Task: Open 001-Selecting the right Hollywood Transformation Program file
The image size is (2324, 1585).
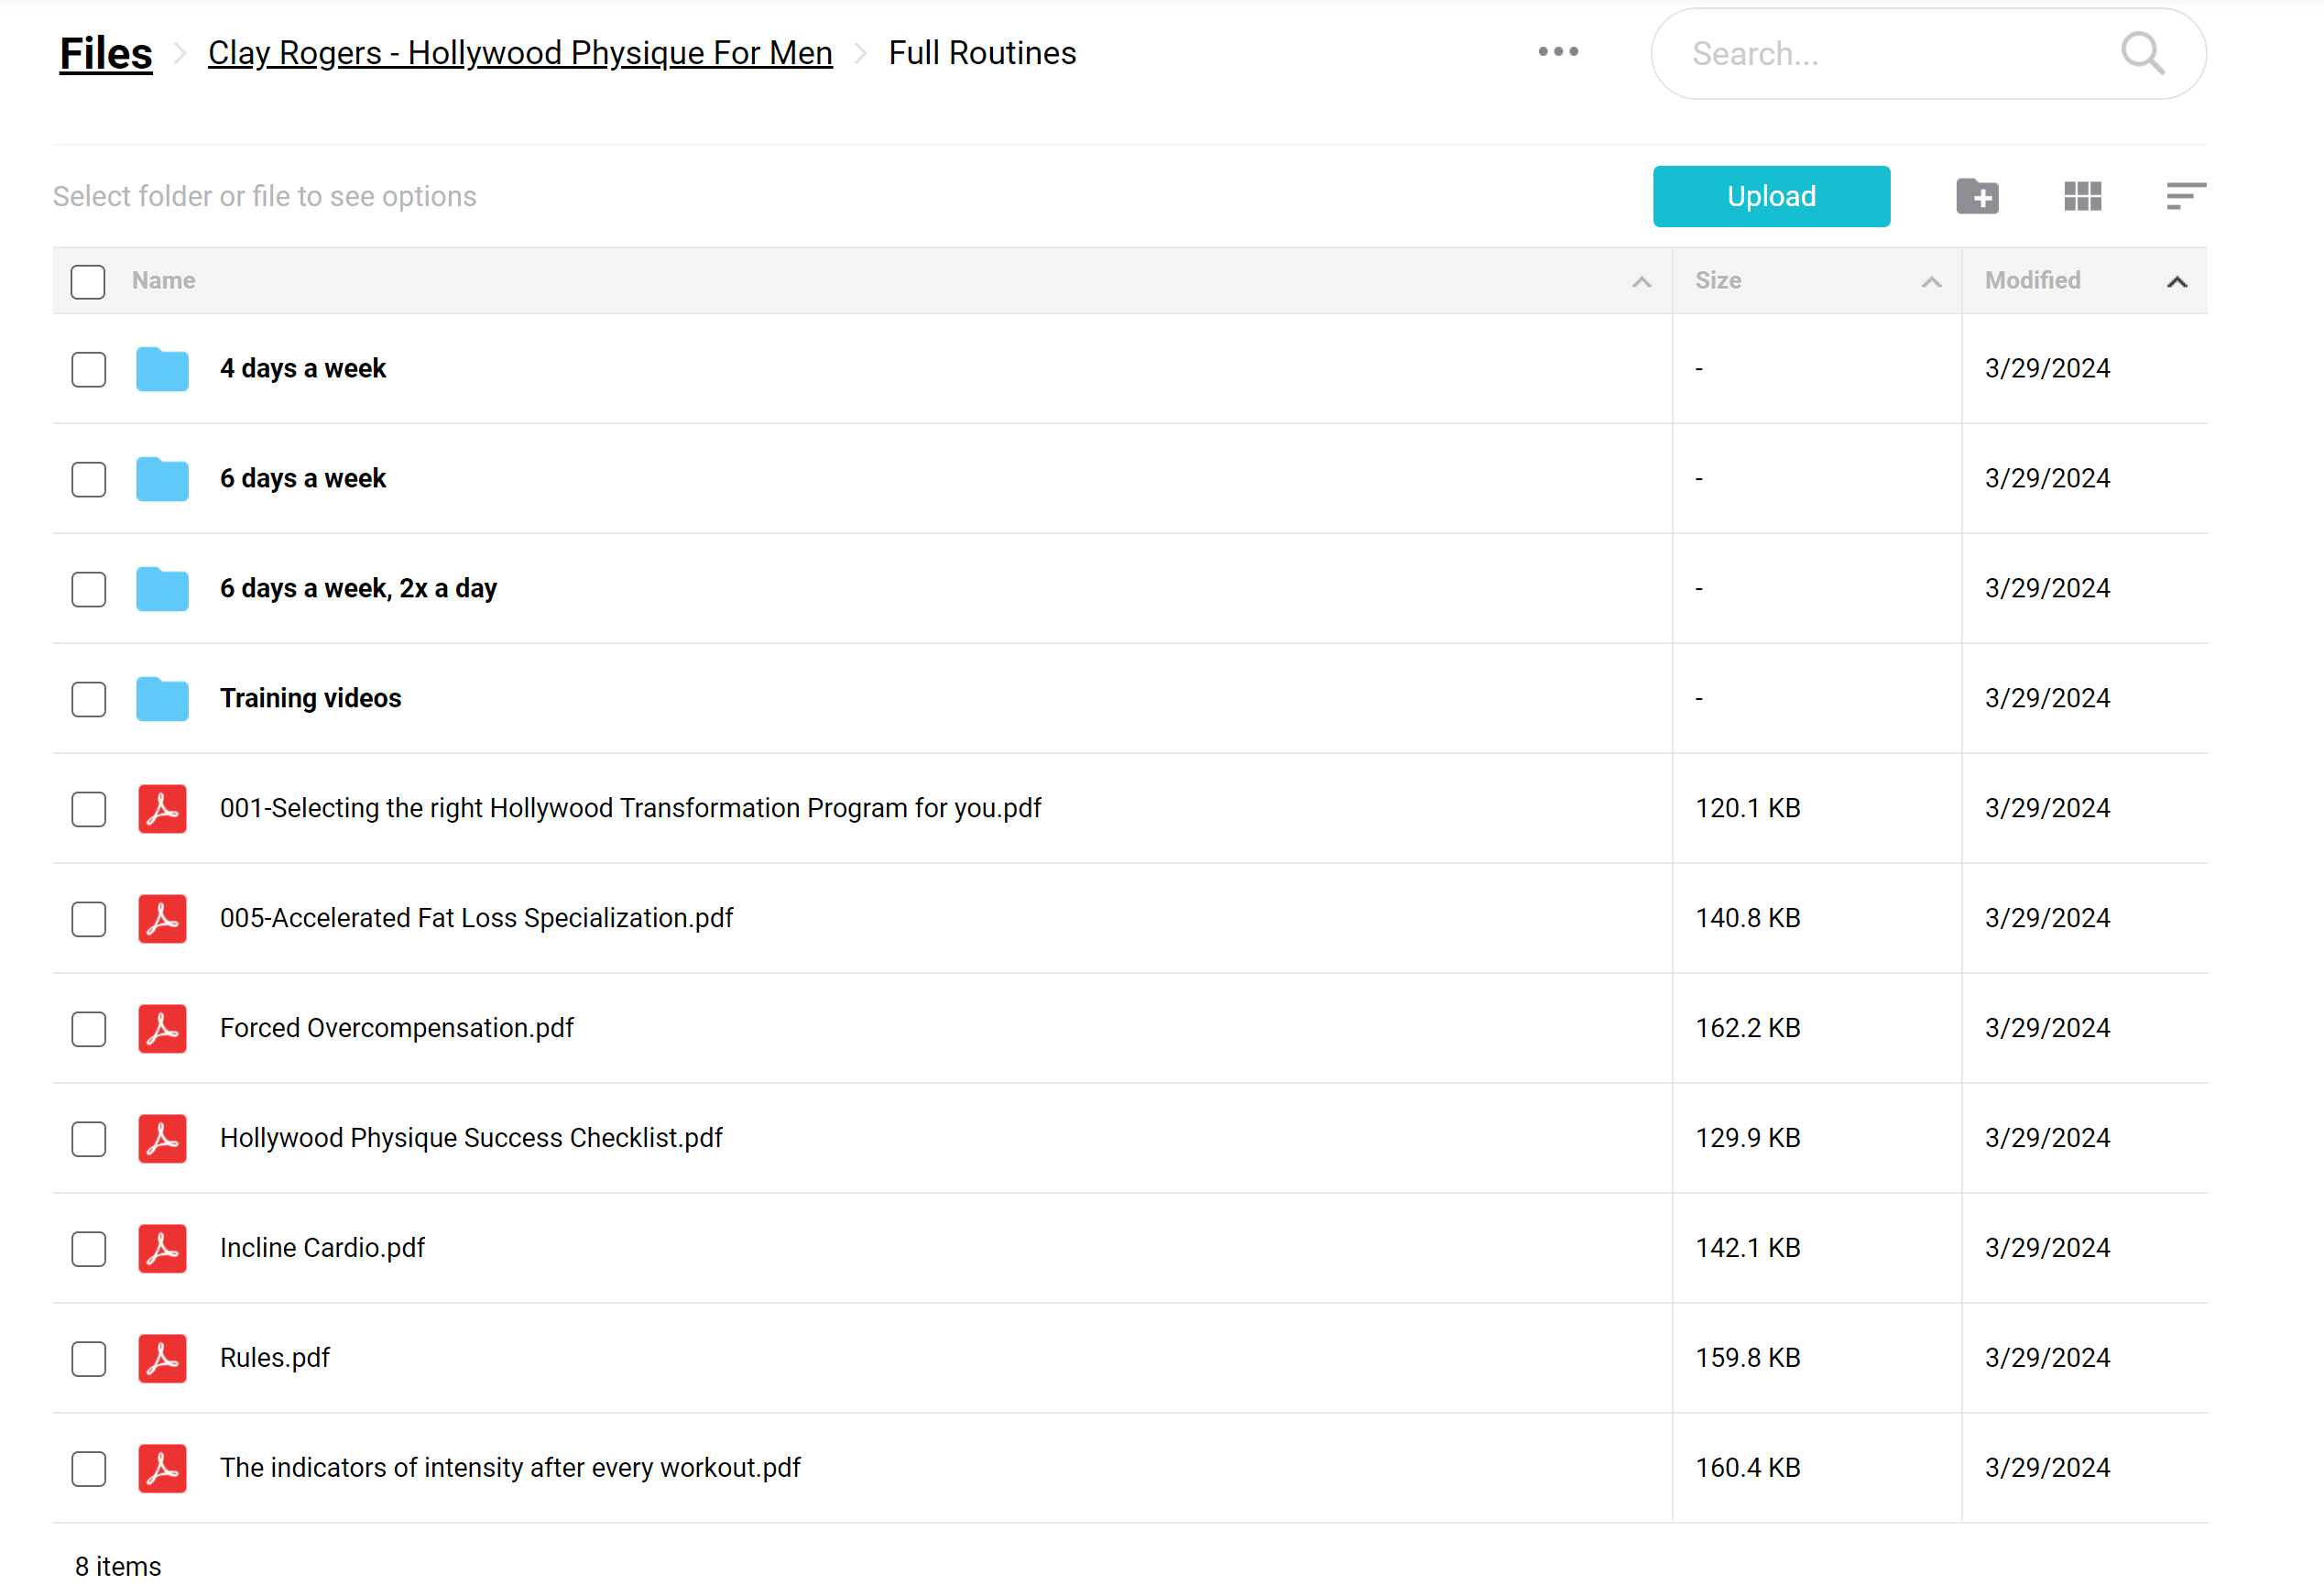Action: pyautogui.click(x=630, y=808)
